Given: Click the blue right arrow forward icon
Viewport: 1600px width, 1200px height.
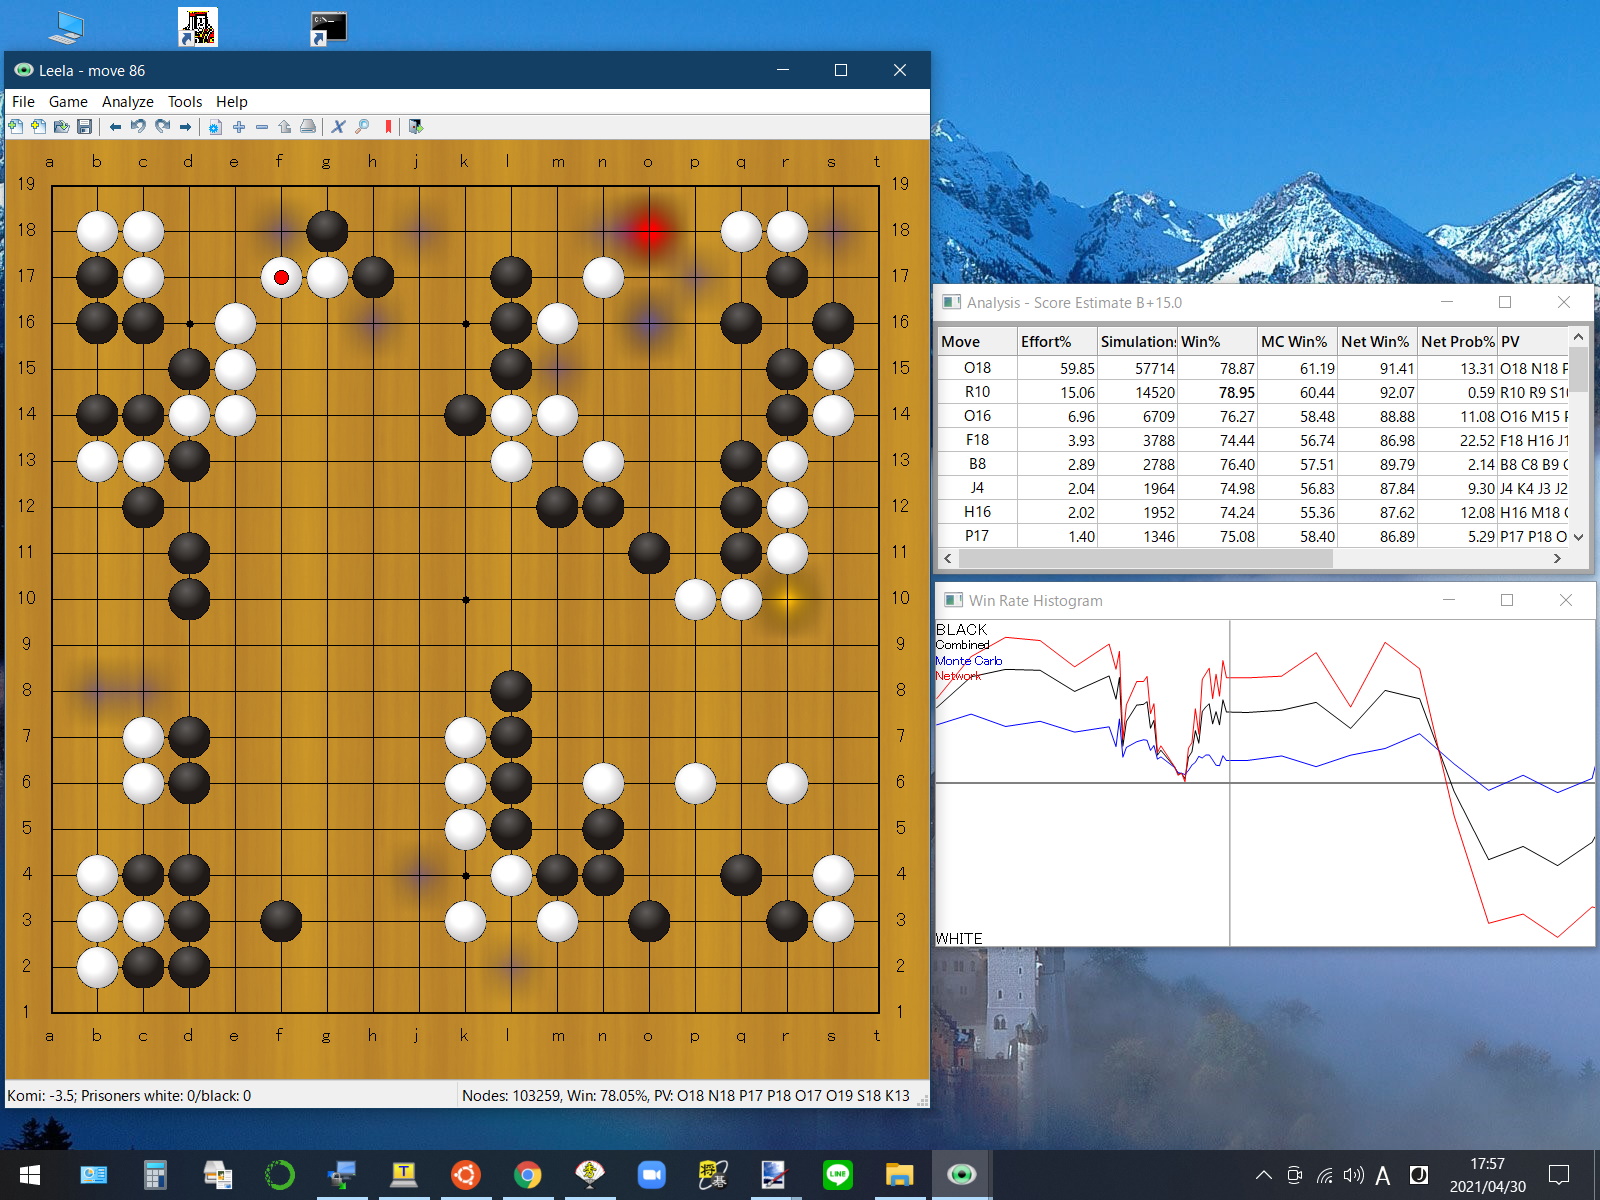Looking at the screenshot, I should 185,127.
